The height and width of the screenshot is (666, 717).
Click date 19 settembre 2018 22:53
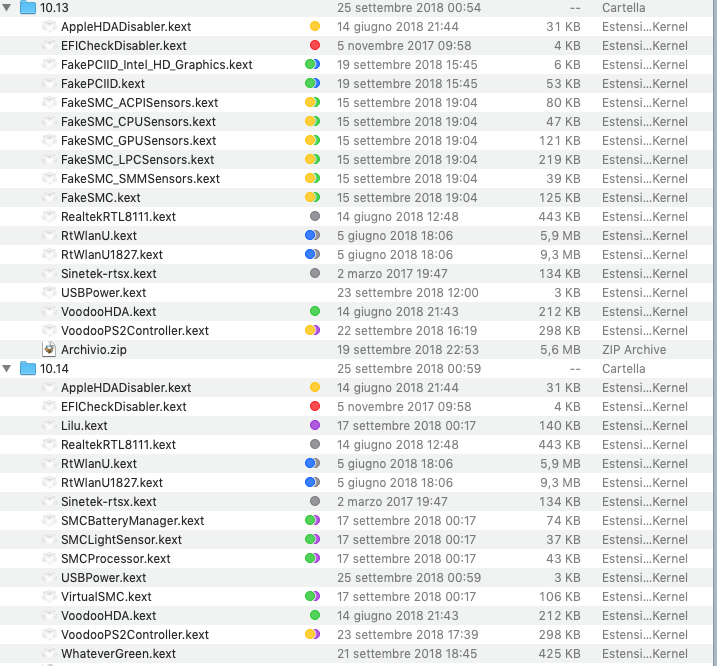click(x=408, y=350)
